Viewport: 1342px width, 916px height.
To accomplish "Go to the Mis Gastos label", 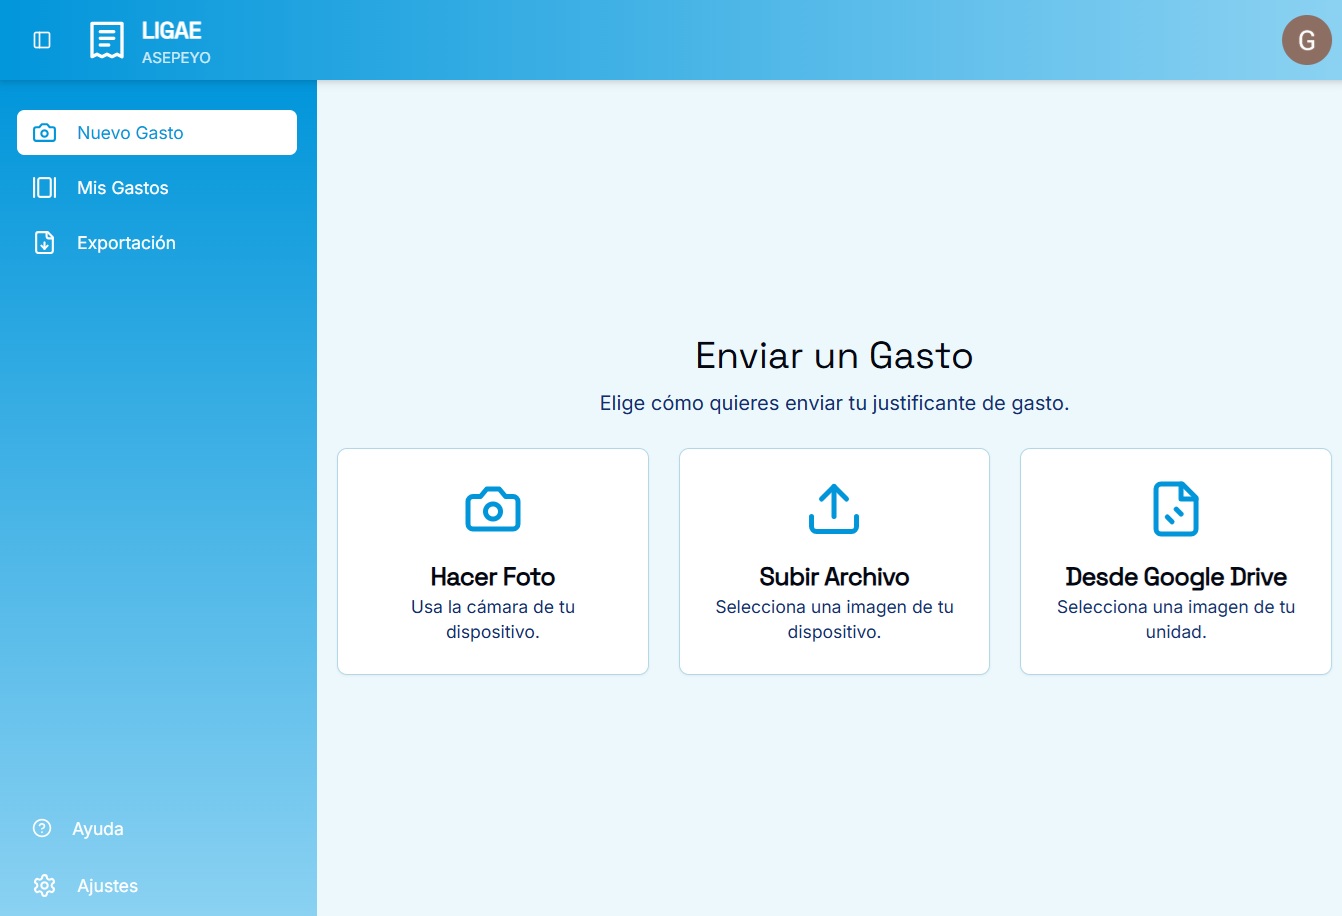I will [122, 188].
